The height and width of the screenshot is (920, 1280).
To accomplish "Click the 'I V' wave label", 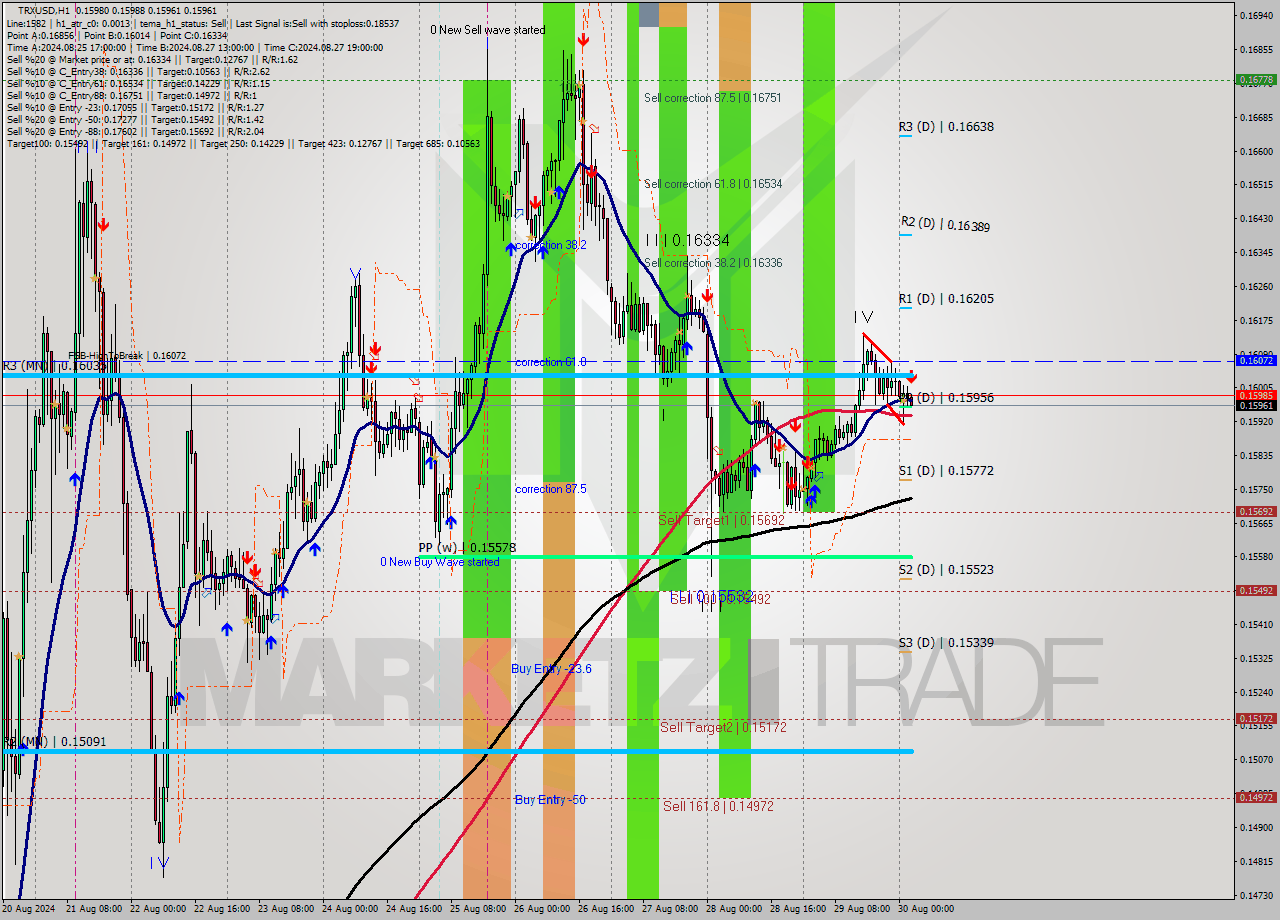I will [863, 318].
